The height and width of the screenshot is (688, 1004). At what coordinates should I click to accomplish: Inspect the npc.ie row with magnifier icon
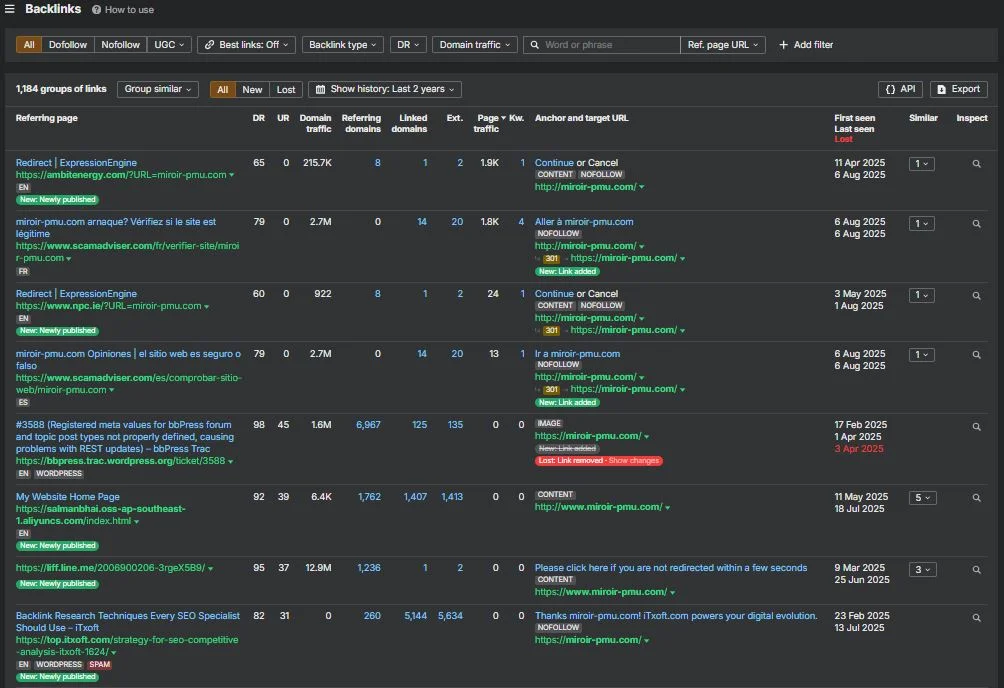point(976,295)
